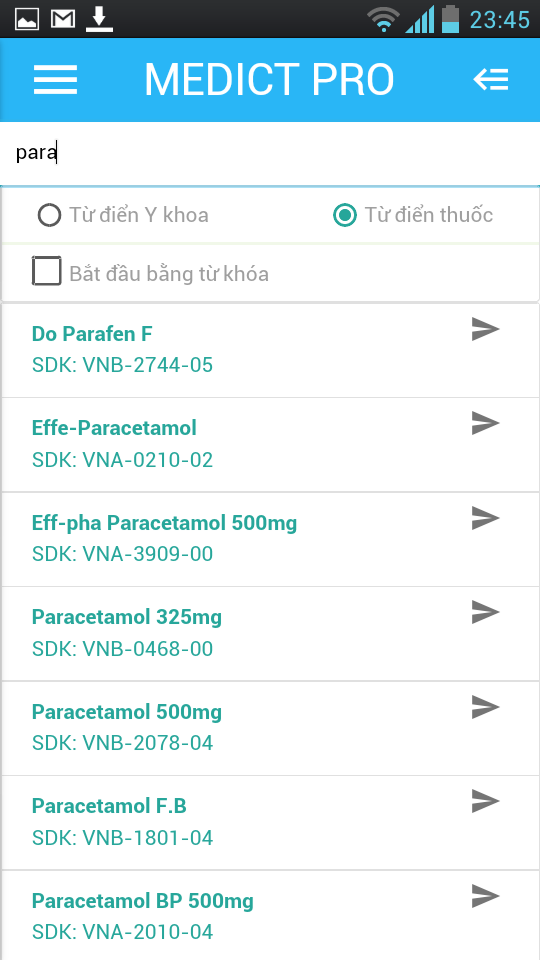Viewport: 540px width, 960px height.
Task: Open the hamburger navigation menu
Action: pos(55,80)
